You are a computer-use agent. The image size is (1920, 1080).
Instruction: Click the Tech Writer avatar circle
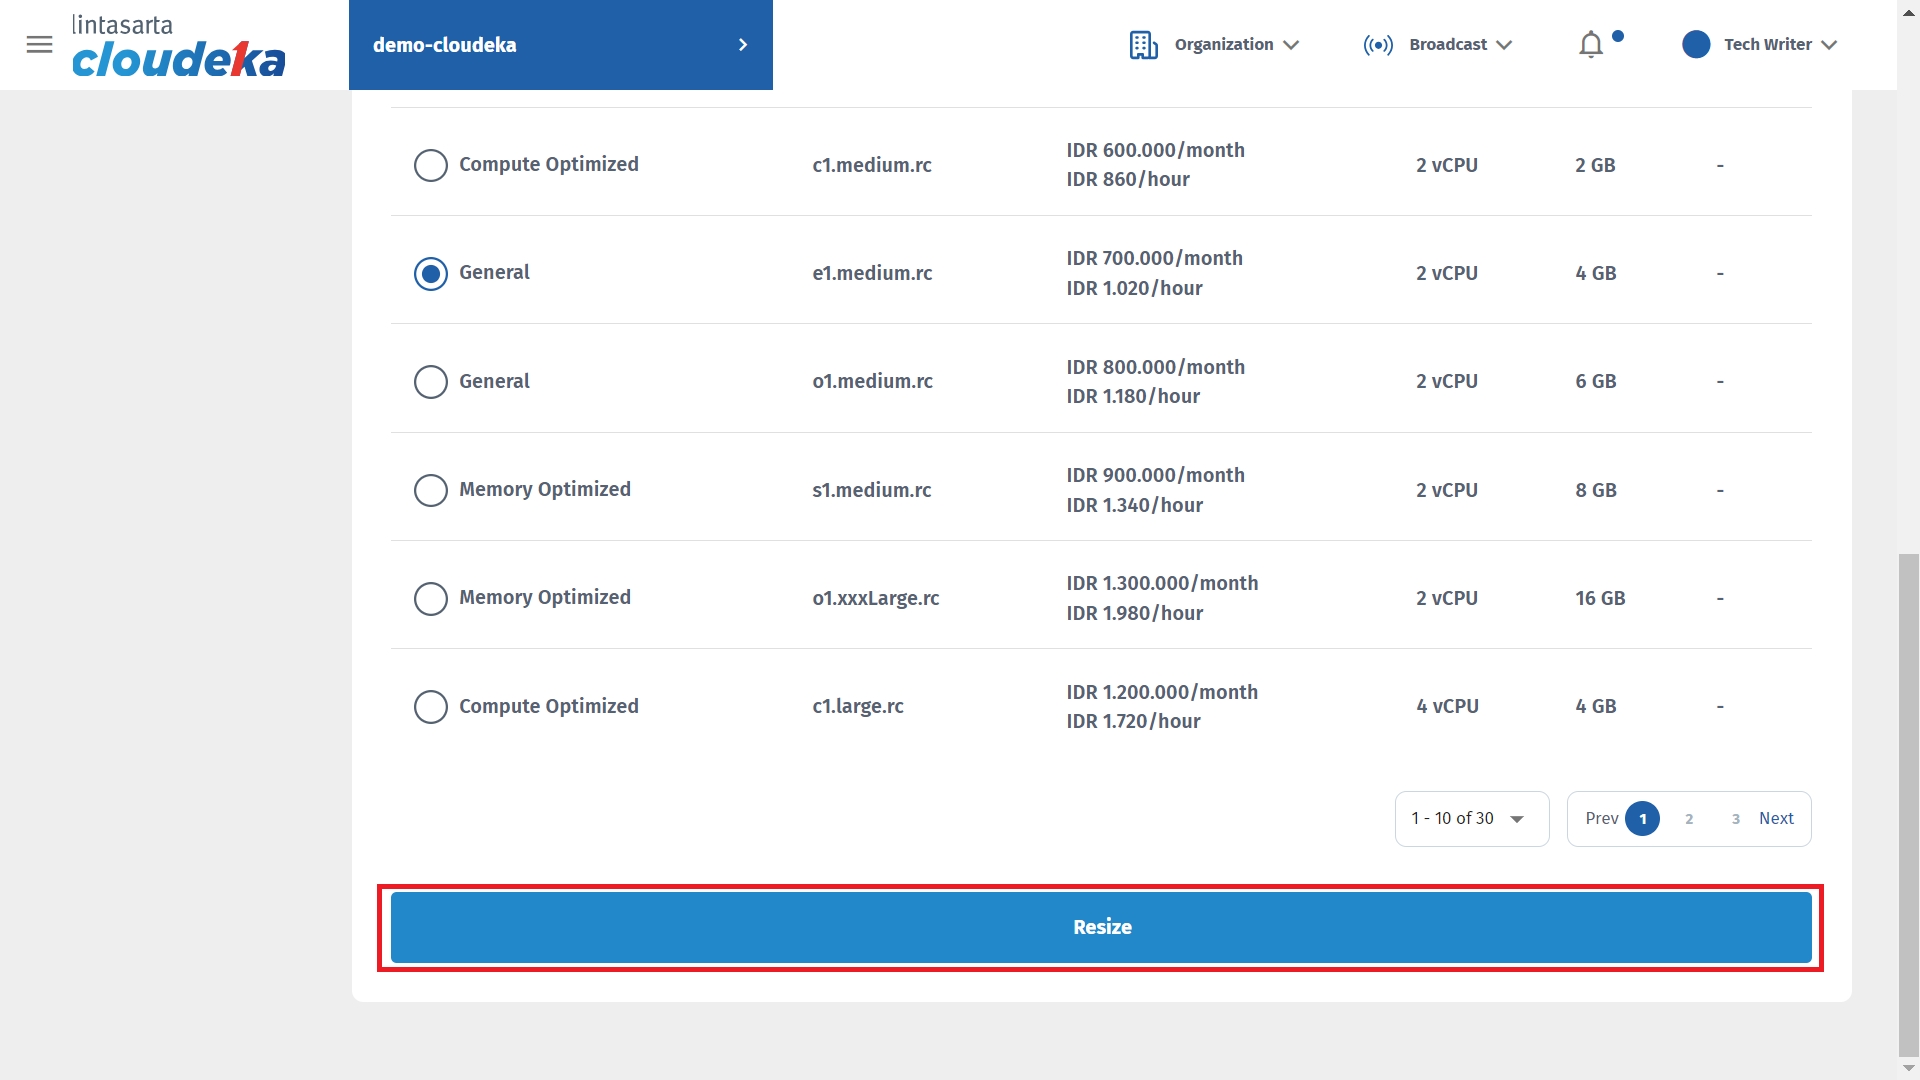pos(1696,45)
